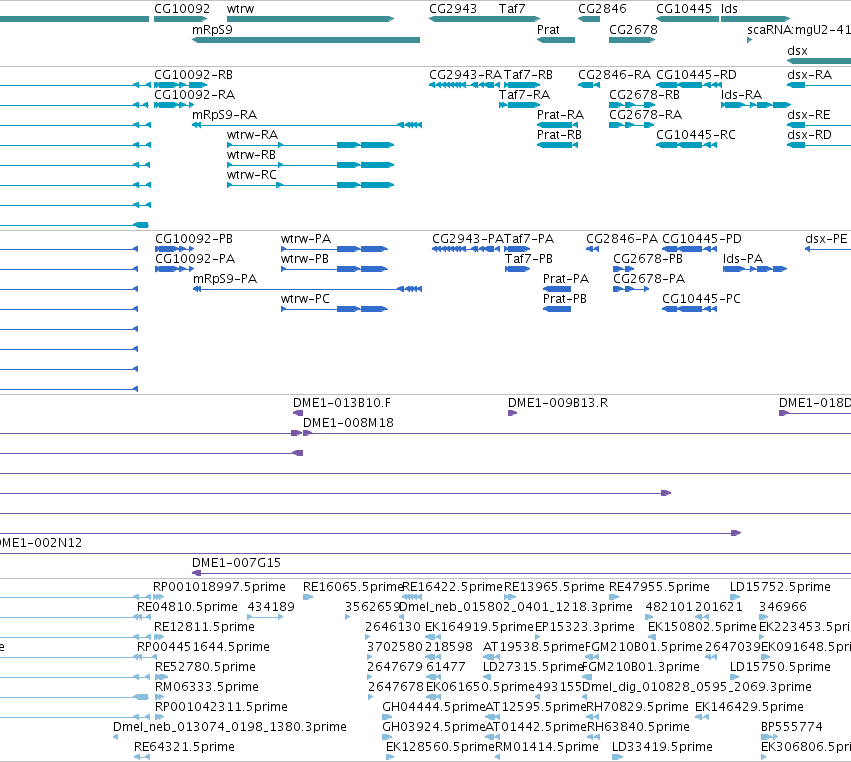Image resolution: width=851 pixels, height=762 pixels.
Task: Click the Prat-RB transcript label
Action: pos(559,135)
